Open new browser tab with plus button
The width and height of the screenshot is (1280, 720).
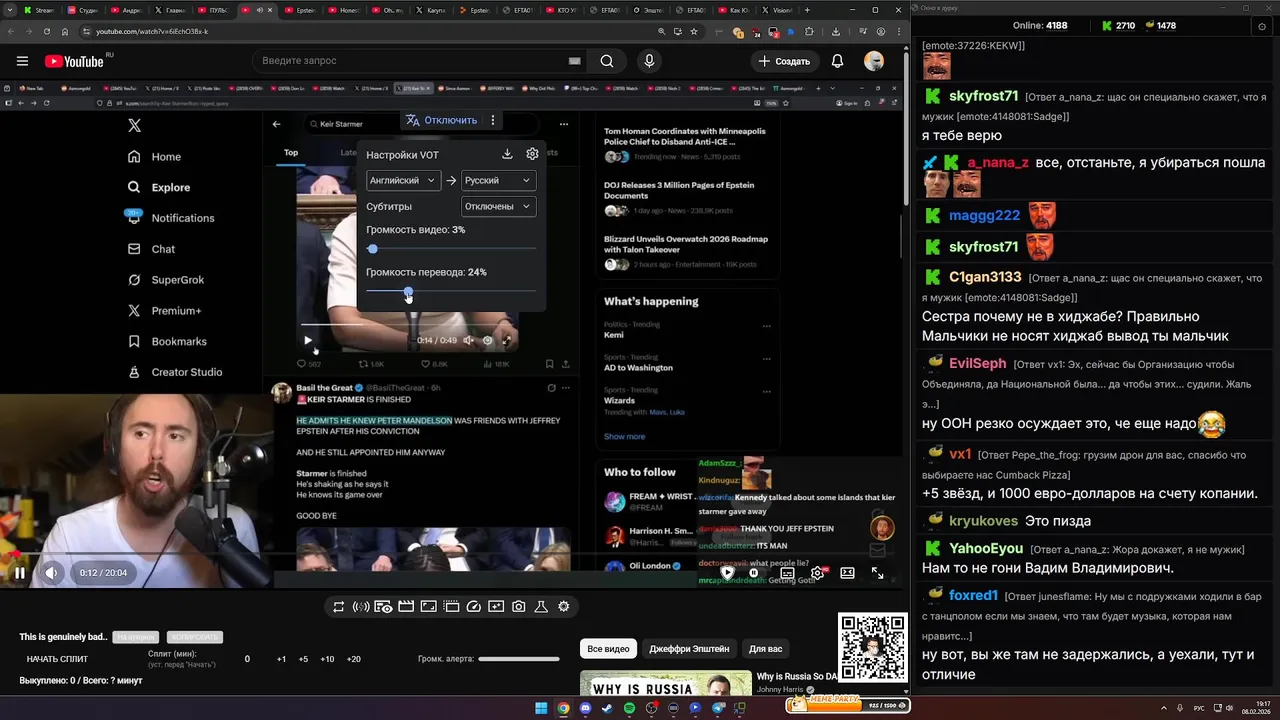(x=808, y=10)
